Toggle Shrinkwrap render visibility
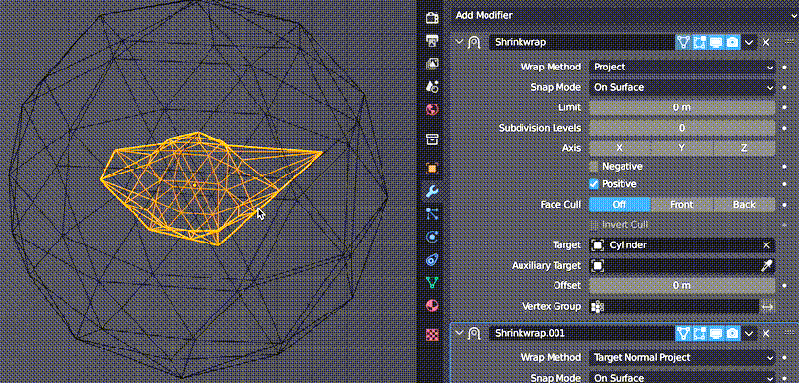This screenshot has width=799, height=383. (x=732, y=42)
